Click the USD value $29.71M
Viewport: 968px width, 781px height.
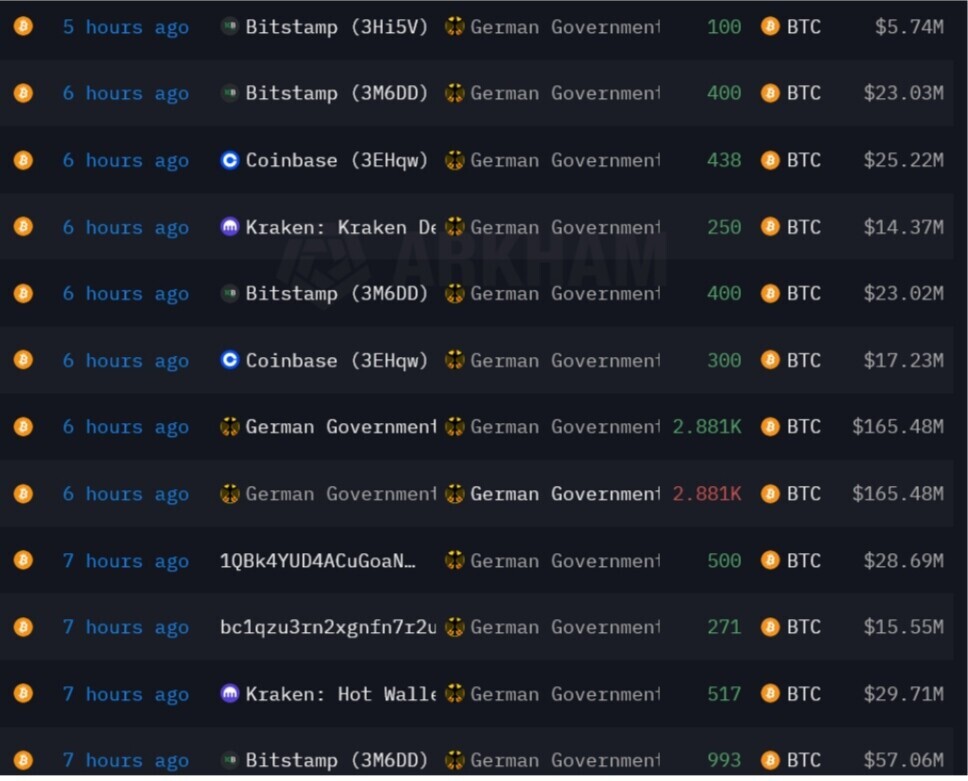(904, 694)
